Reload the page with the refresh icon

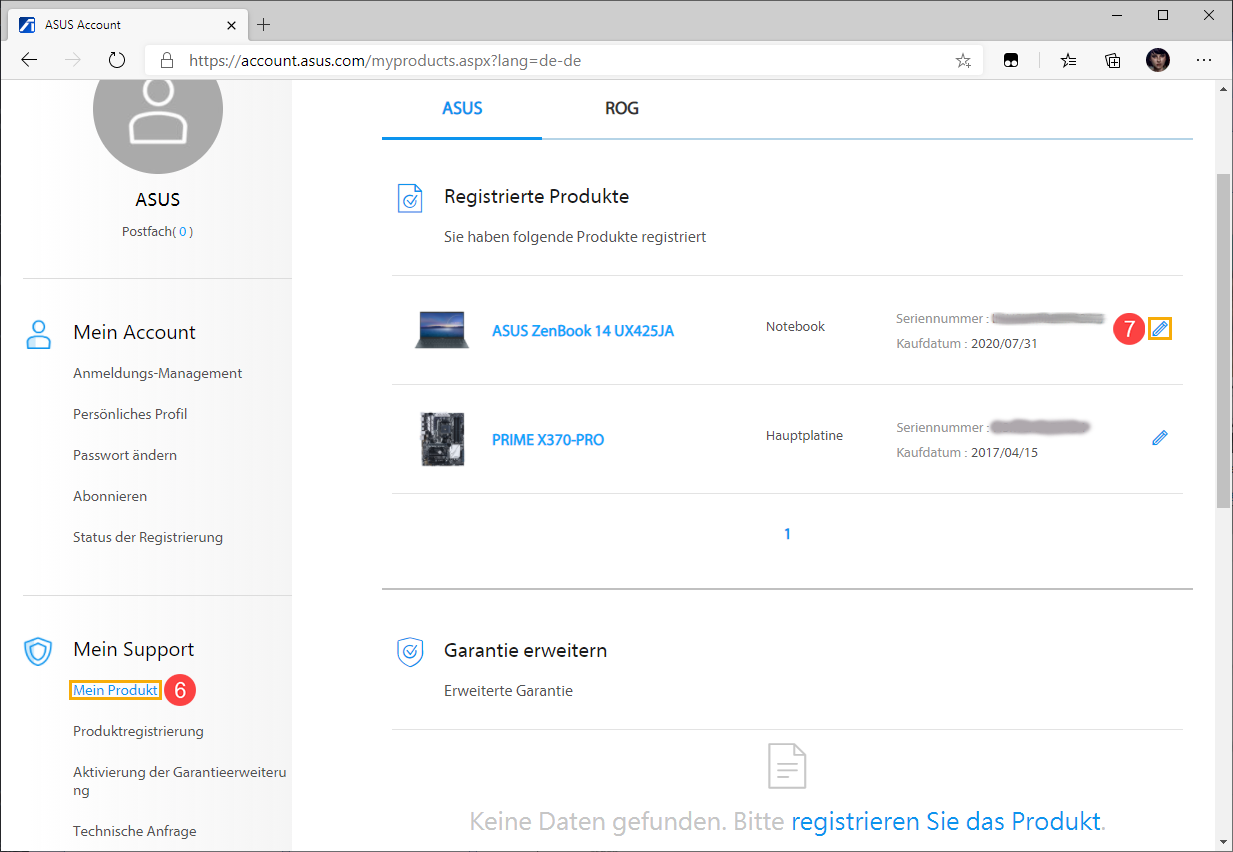[117, 60]
